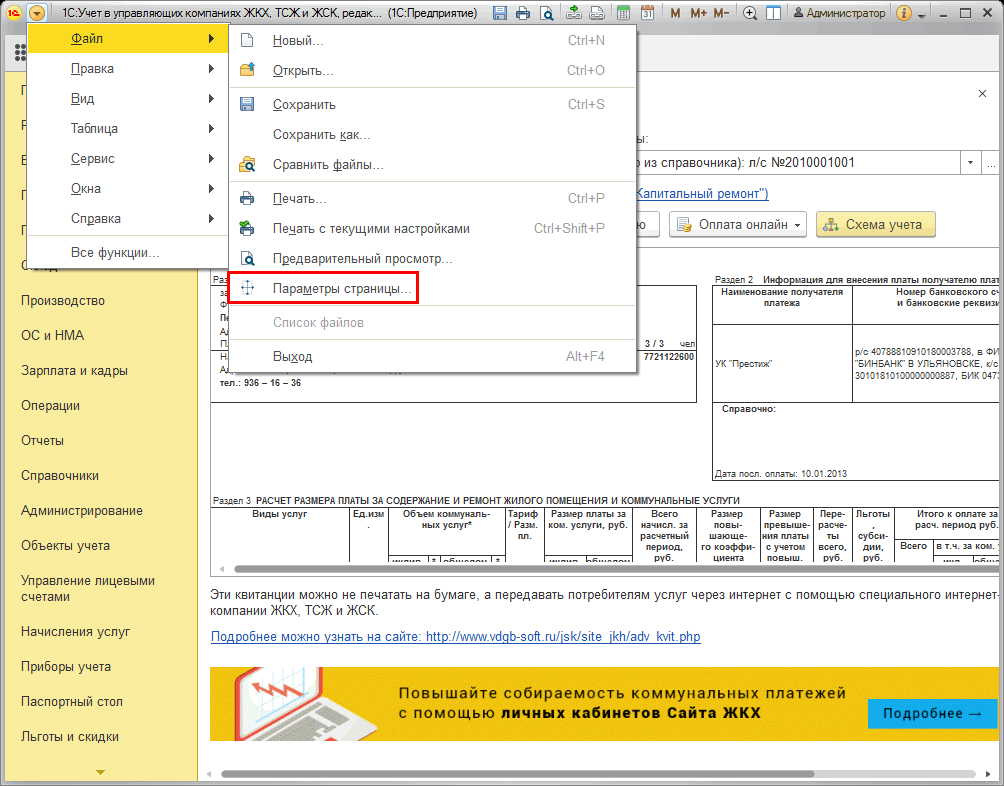
Task: Select Новый... from File submenu
Action: 432,40
